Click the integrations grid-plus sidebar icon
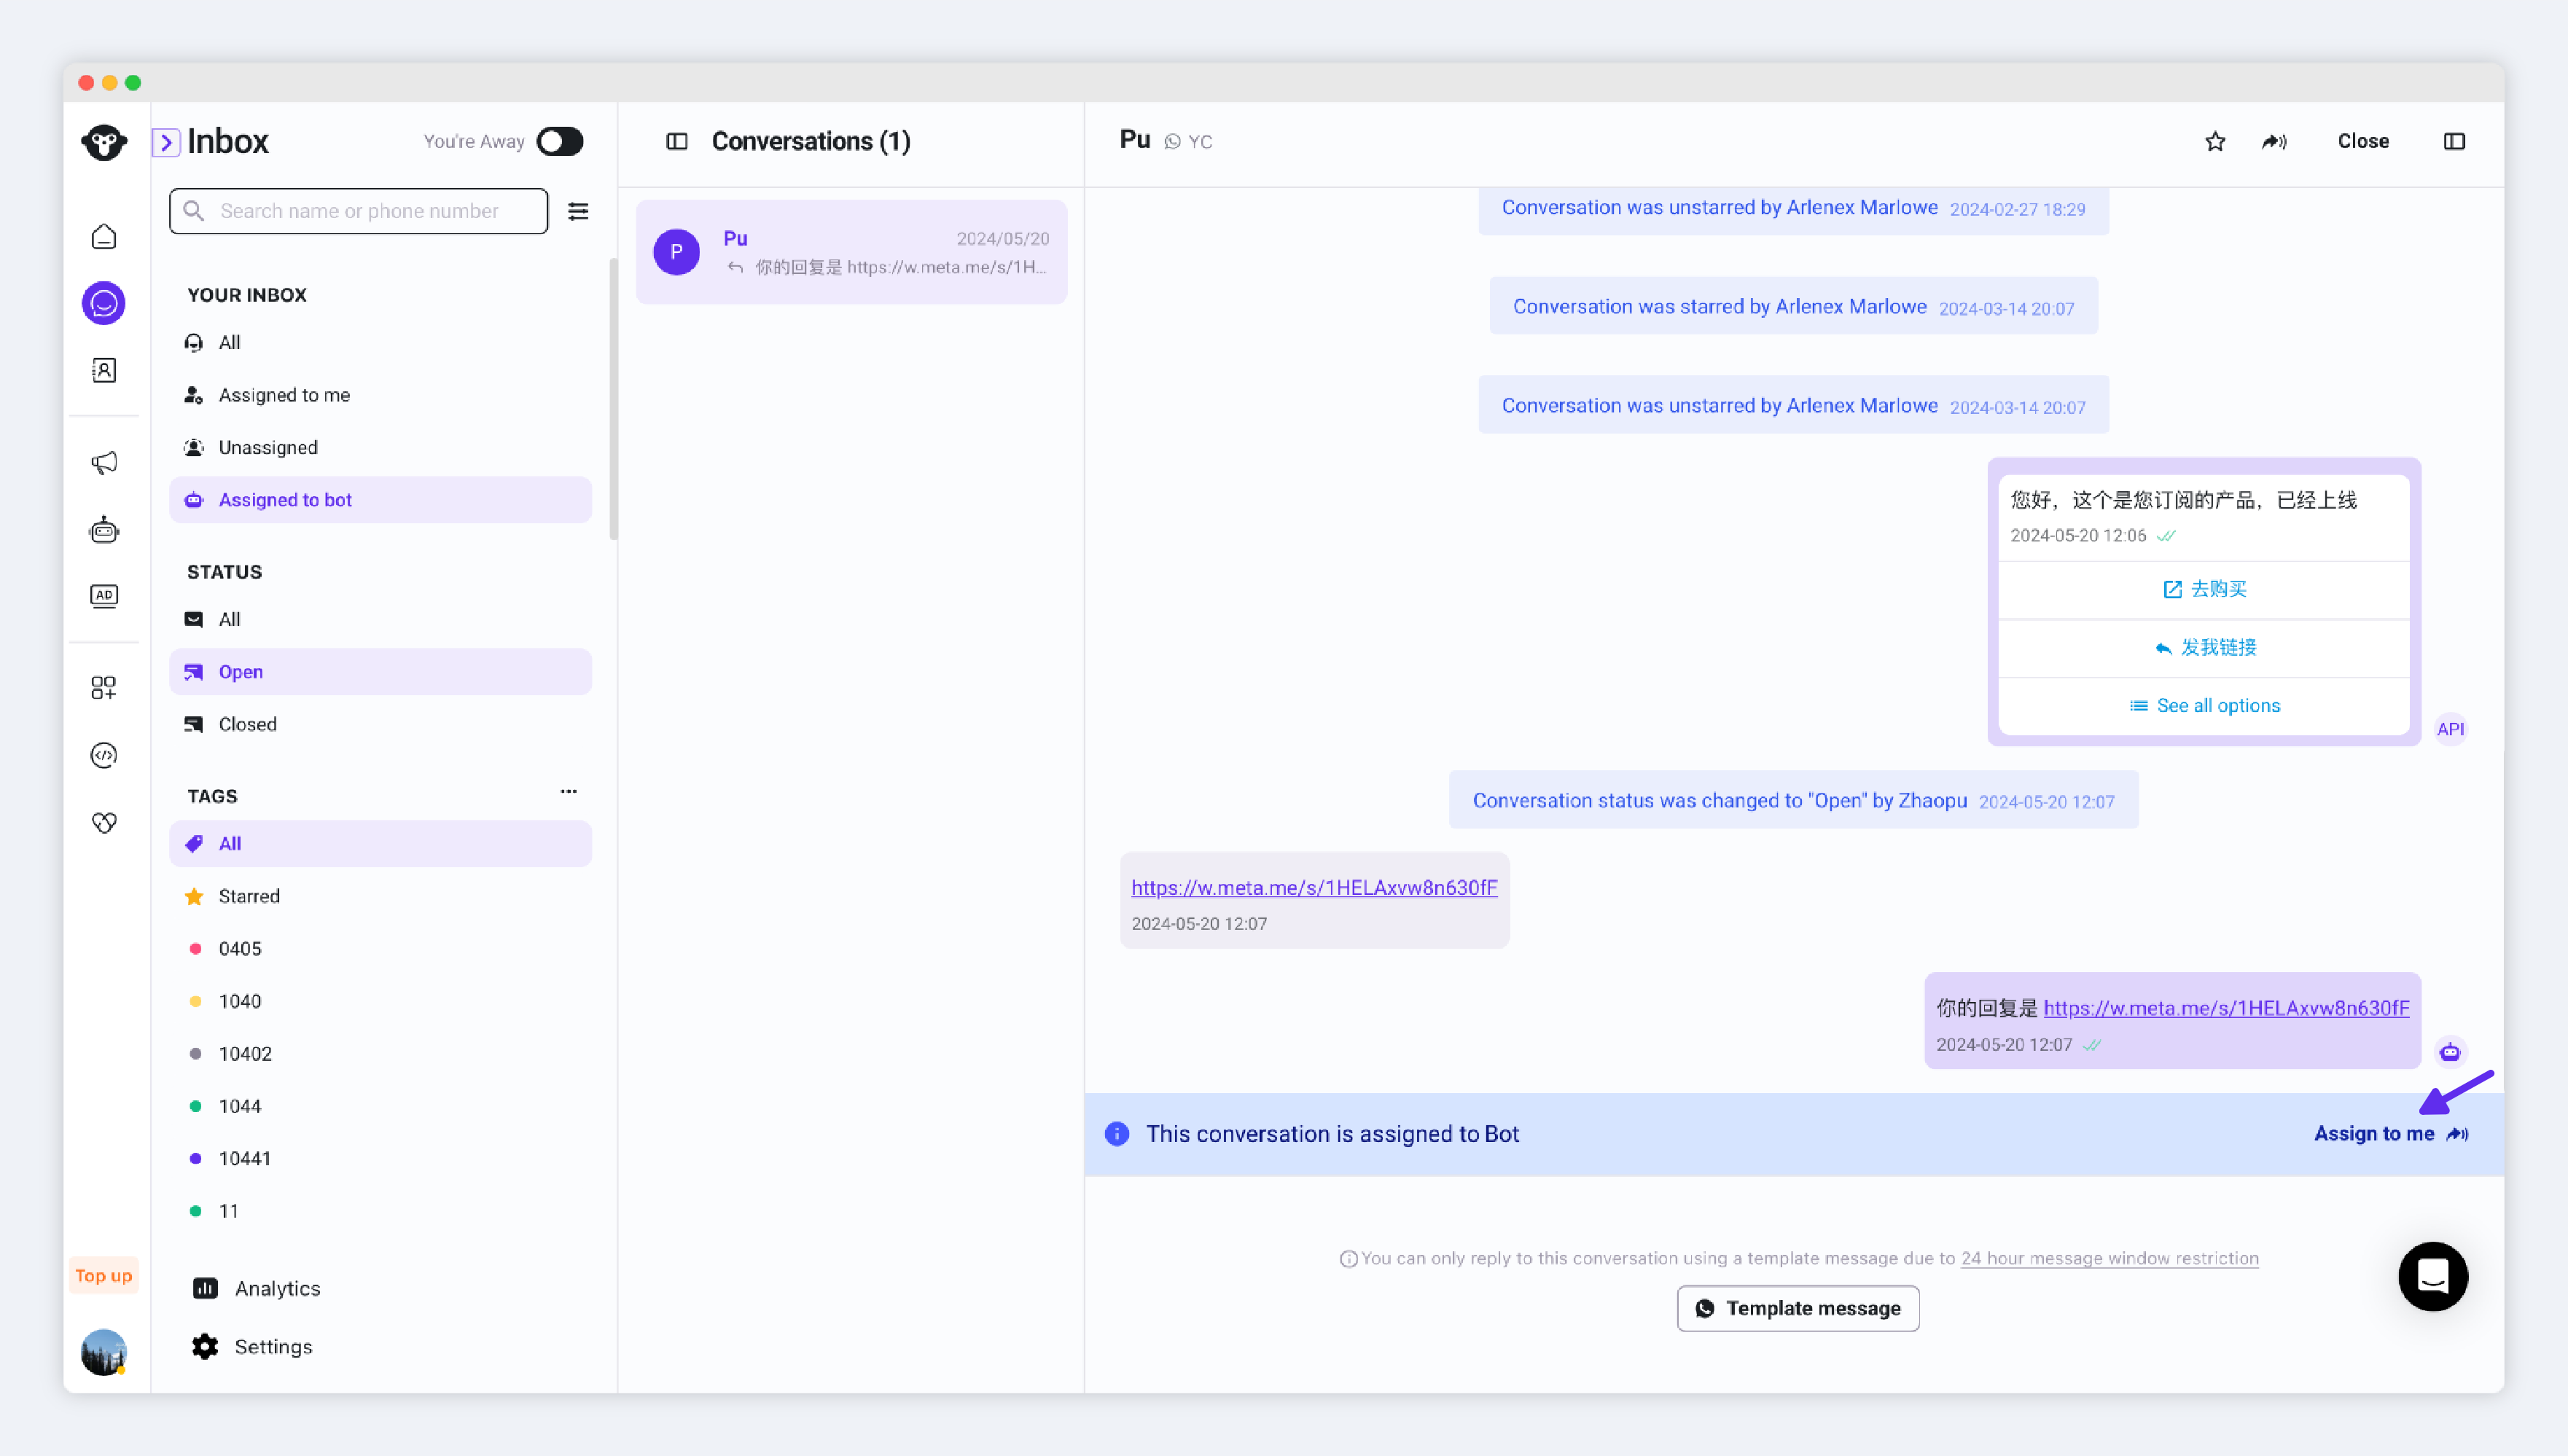Screen dimensions: 2568x1456 click(104, 687)
